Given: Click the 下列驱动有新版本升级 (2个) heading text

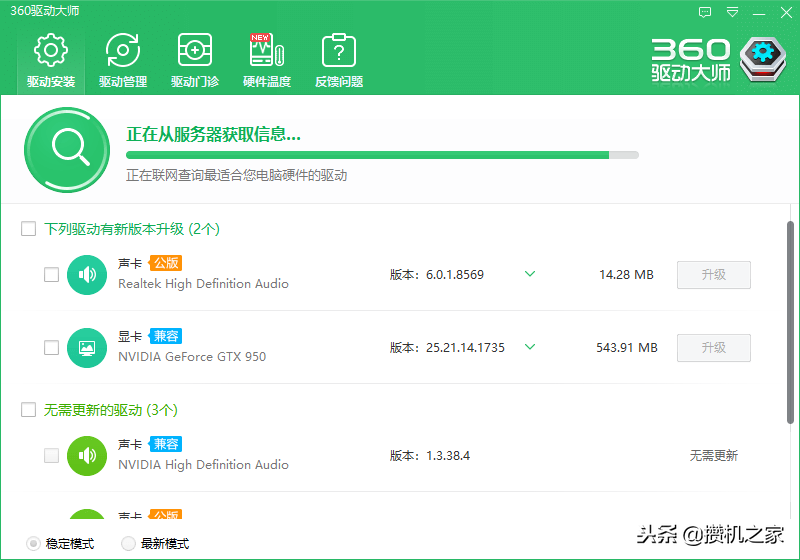Looking at the screenshot, I should 132,229.
